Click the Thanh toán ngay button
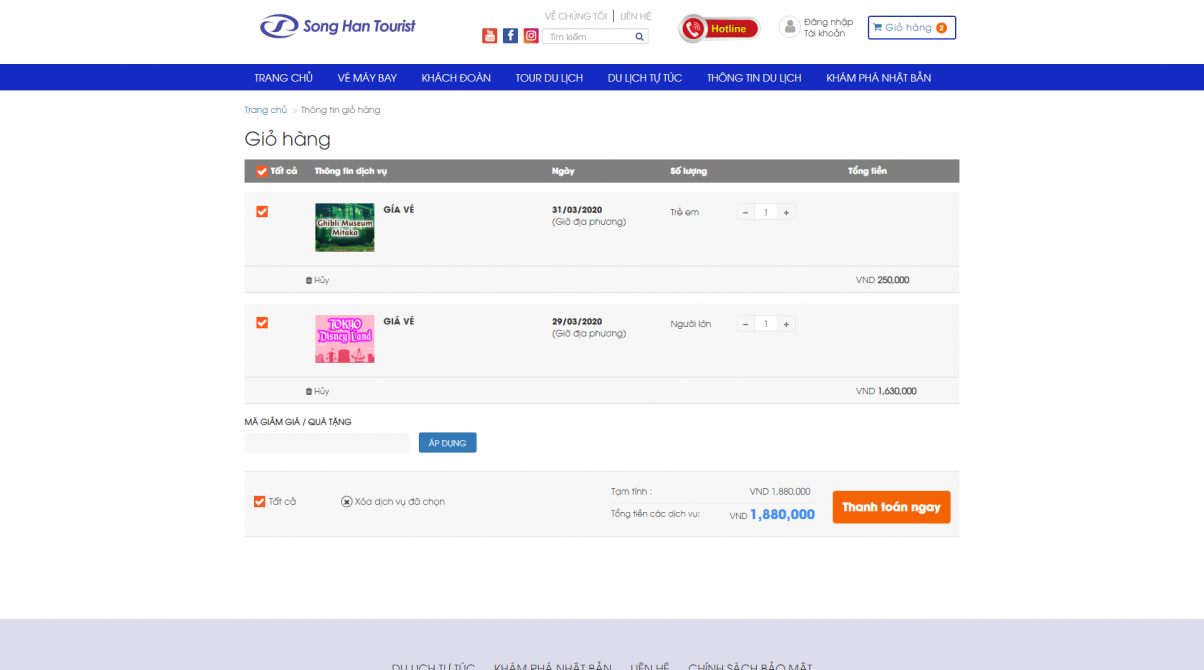This screenshot has width=1204, height=670. (891, 507)
